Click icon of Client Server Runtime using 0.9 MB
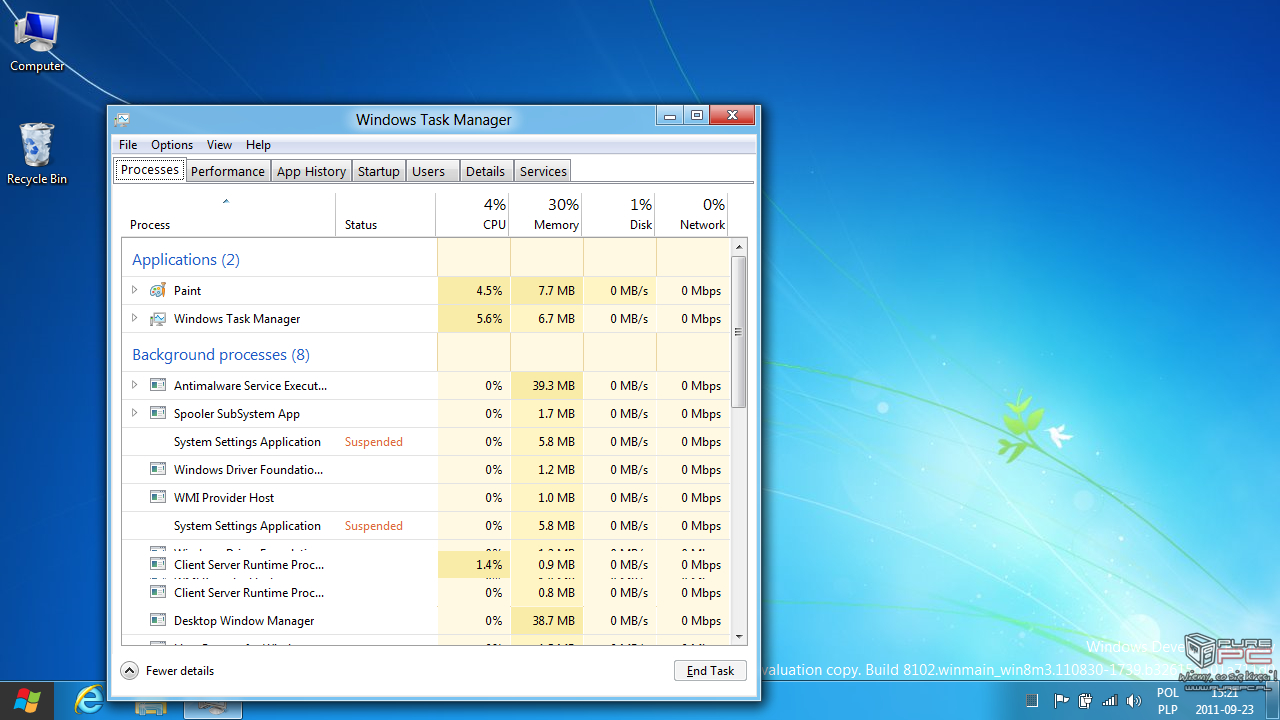Image resolution: width=1280 pixels, height=720 pixels. point(158,565)
